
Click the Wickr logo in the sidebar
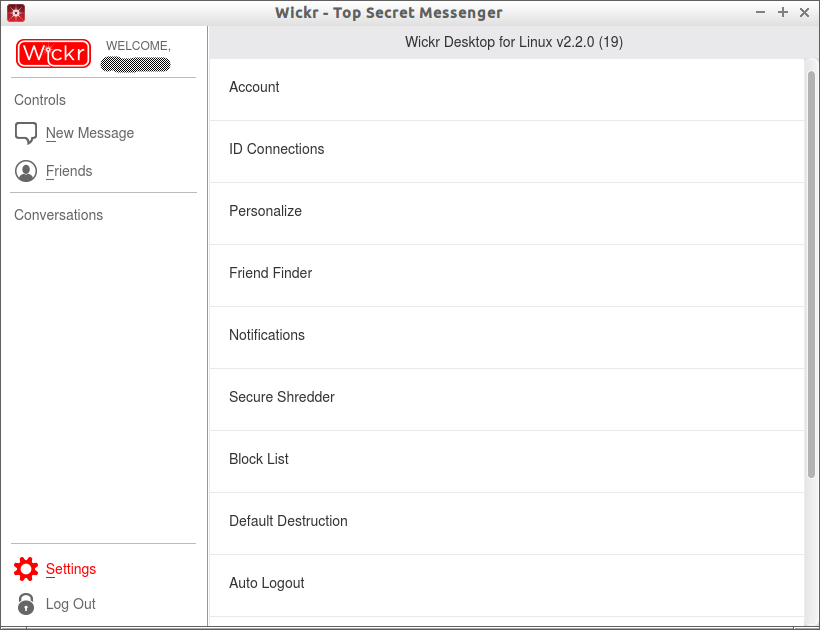pos(53,53)
